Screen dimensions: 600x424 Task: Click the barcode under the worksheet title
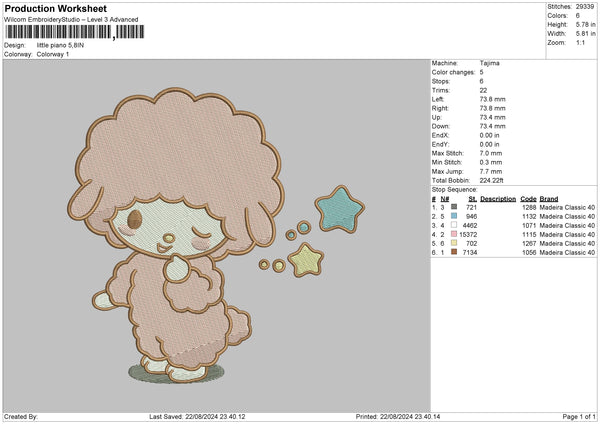(x=75, y=32)
